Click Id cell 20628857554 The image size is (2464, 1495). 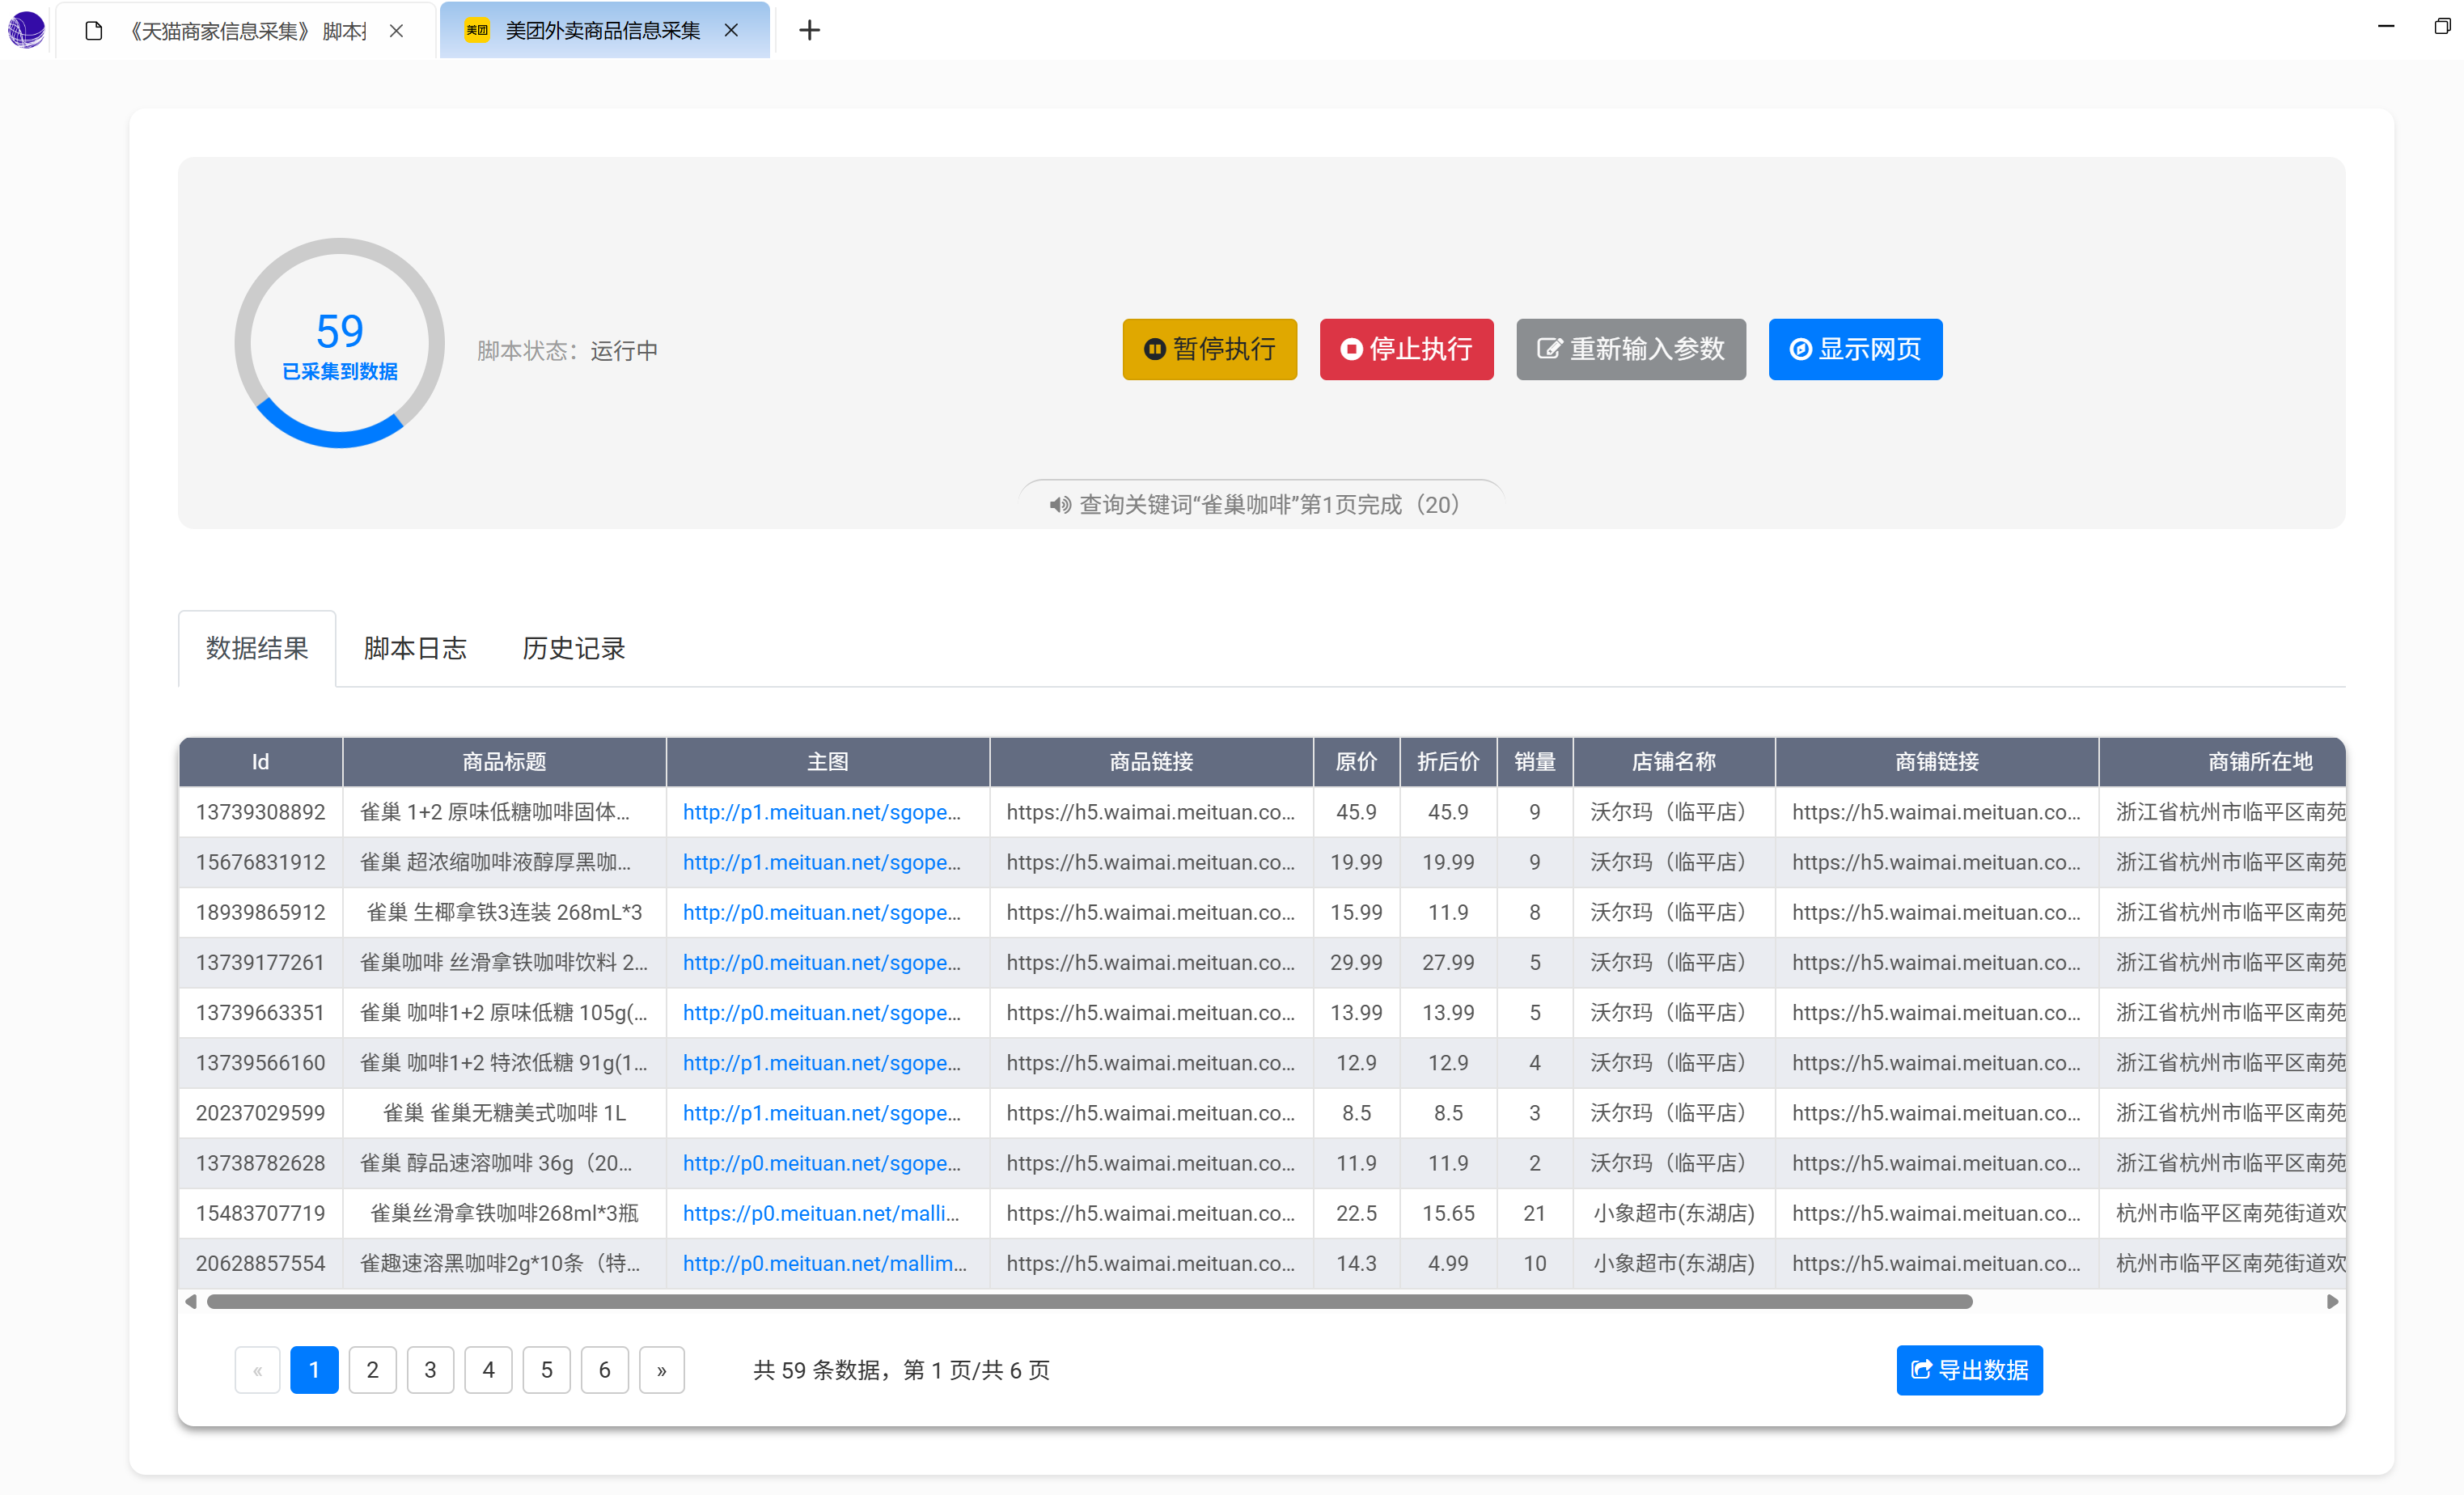click(x=260, y=1263)
